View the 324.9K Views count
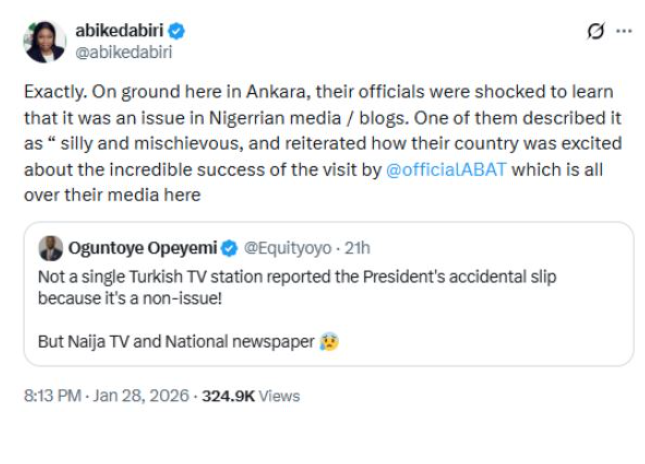645x464 pixels. (x=251, y=396)
